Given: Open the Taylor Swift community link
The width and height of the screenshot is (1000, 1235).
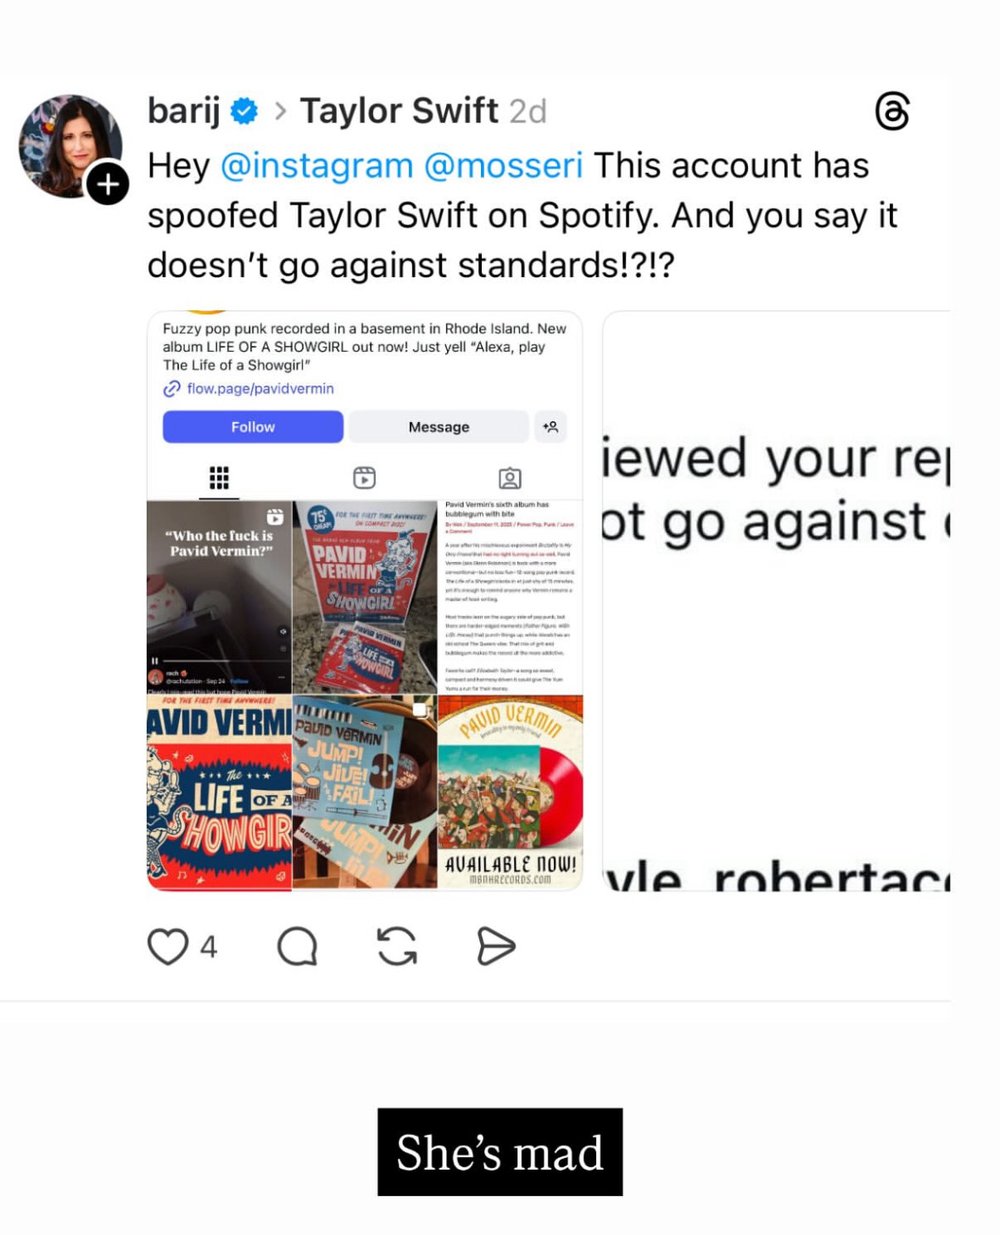Looking at the screenshot, I should coord(399,111).
